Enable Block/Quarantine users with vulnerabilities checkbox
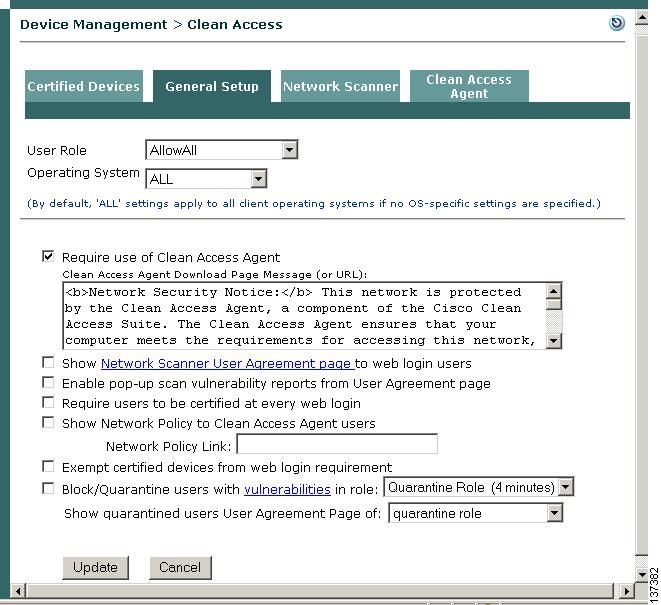Viewport: 661px width, 605px height. point(48,489)
